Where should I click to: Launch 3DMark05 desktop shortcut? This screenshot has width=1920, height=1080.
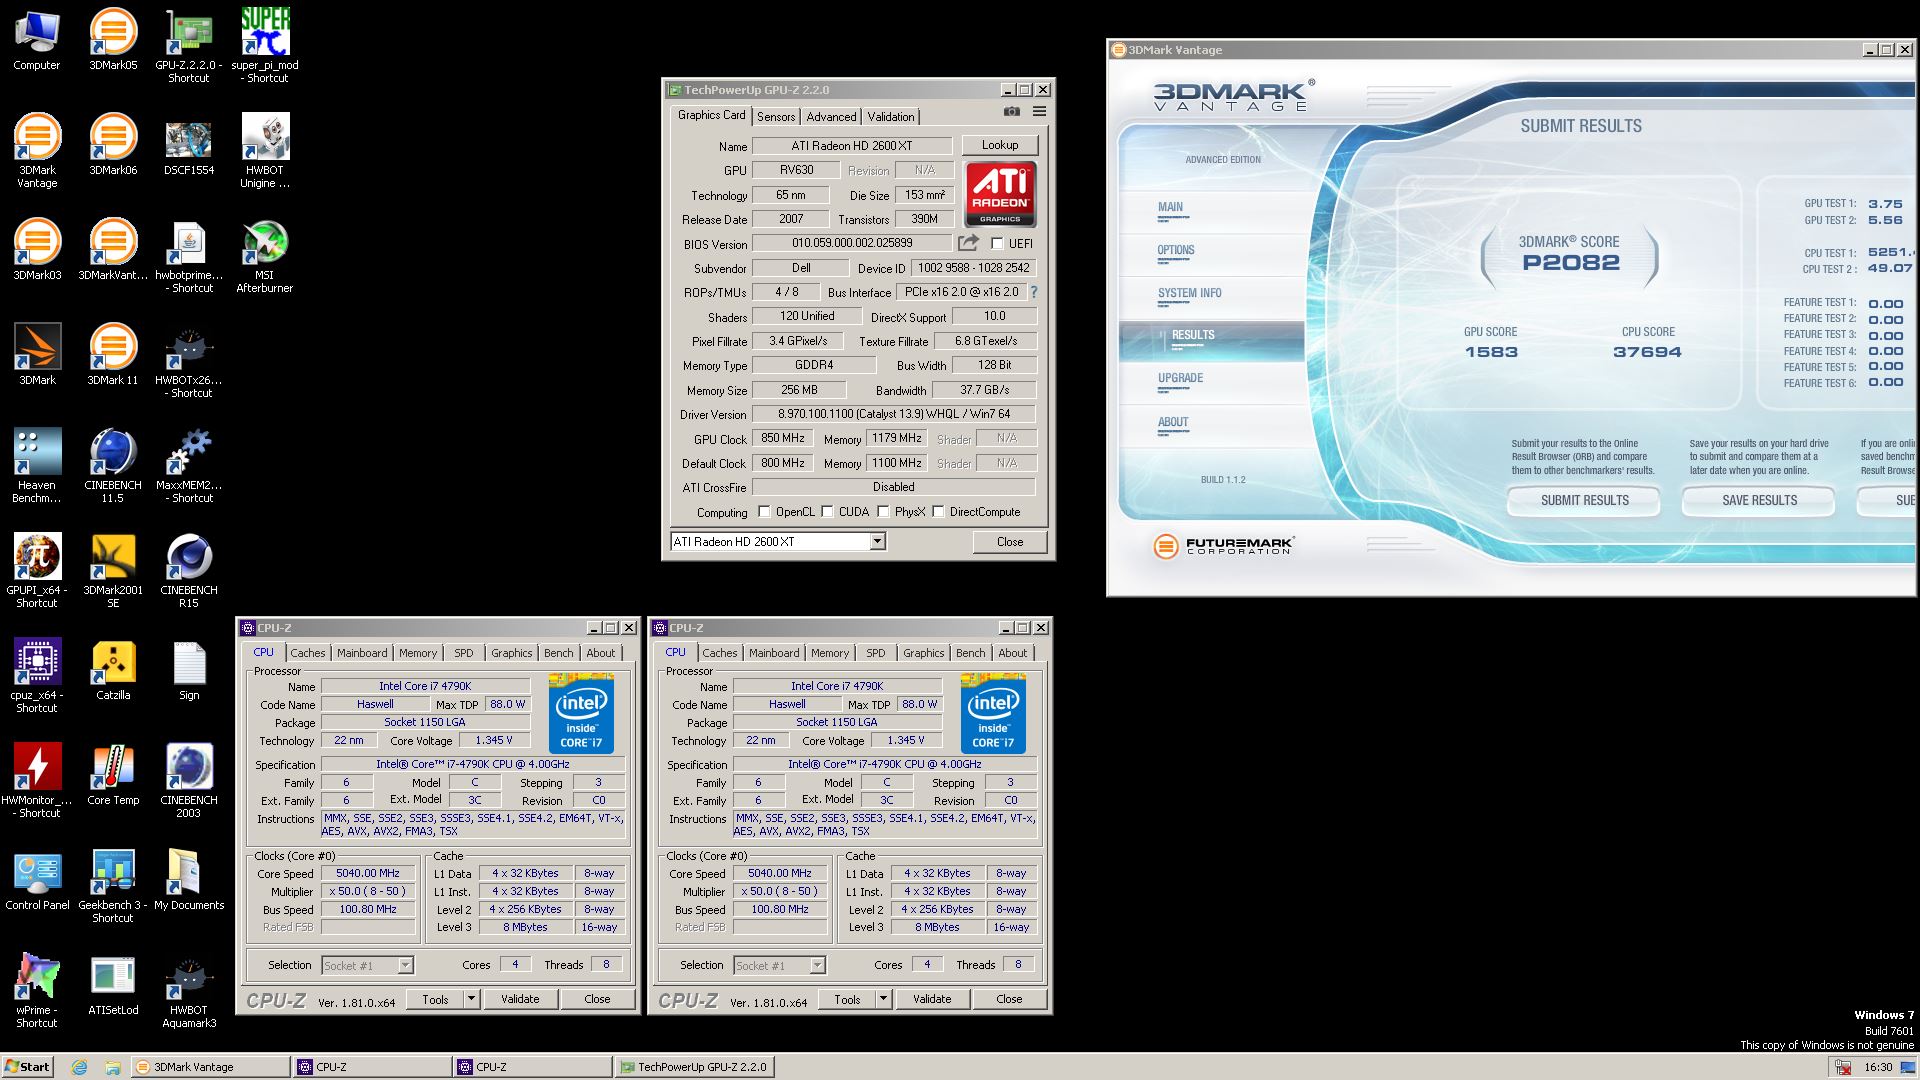coord(113,40)
